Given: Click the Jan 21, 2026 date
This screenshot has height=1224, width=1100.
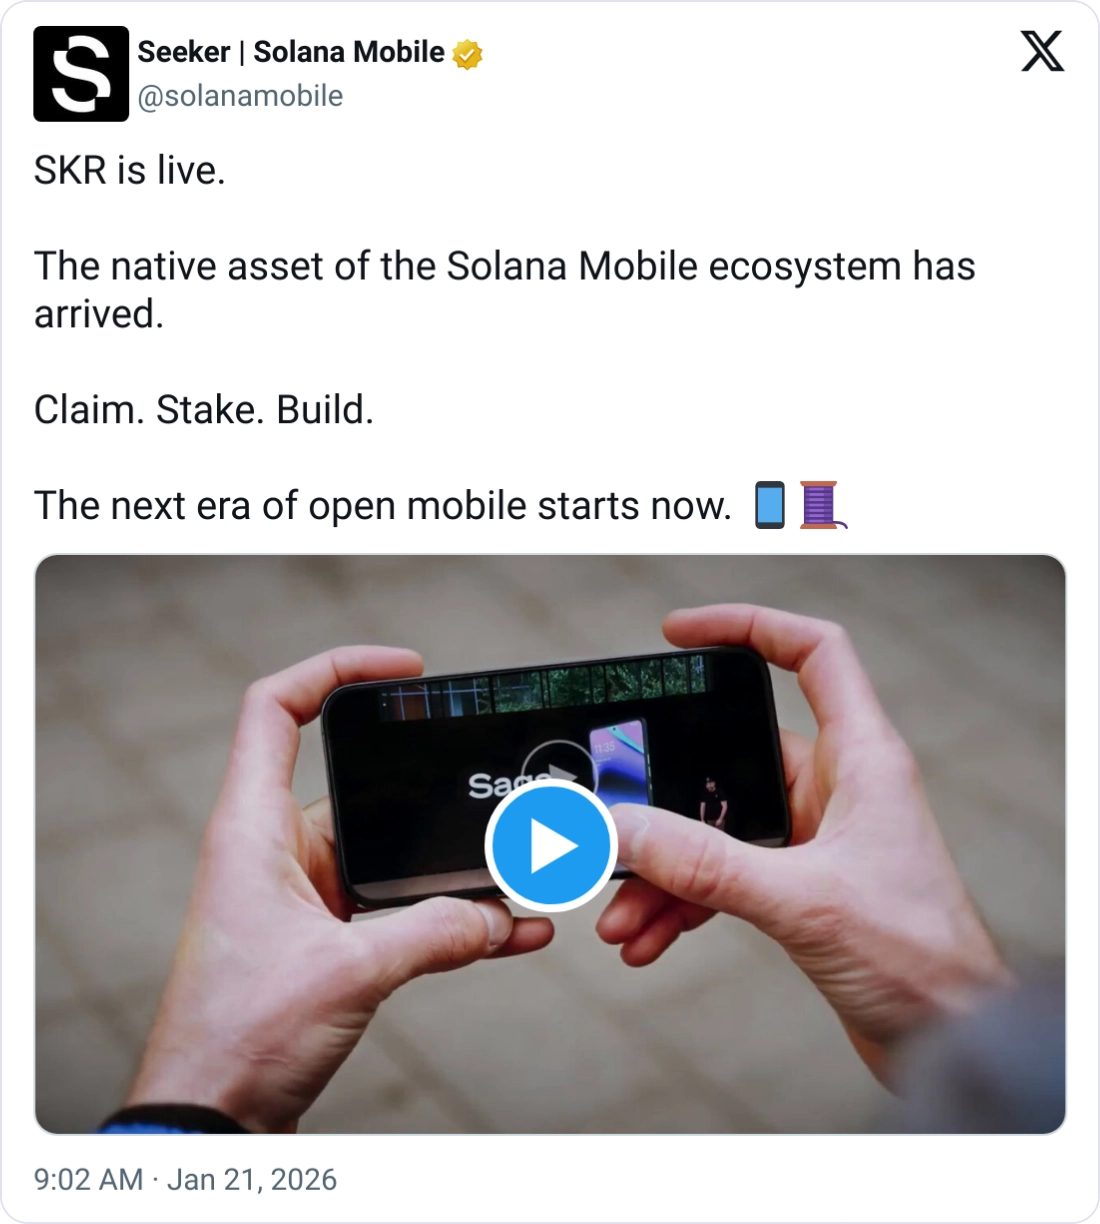Looking at the screenshot, I should click(x=252, y=1180).
